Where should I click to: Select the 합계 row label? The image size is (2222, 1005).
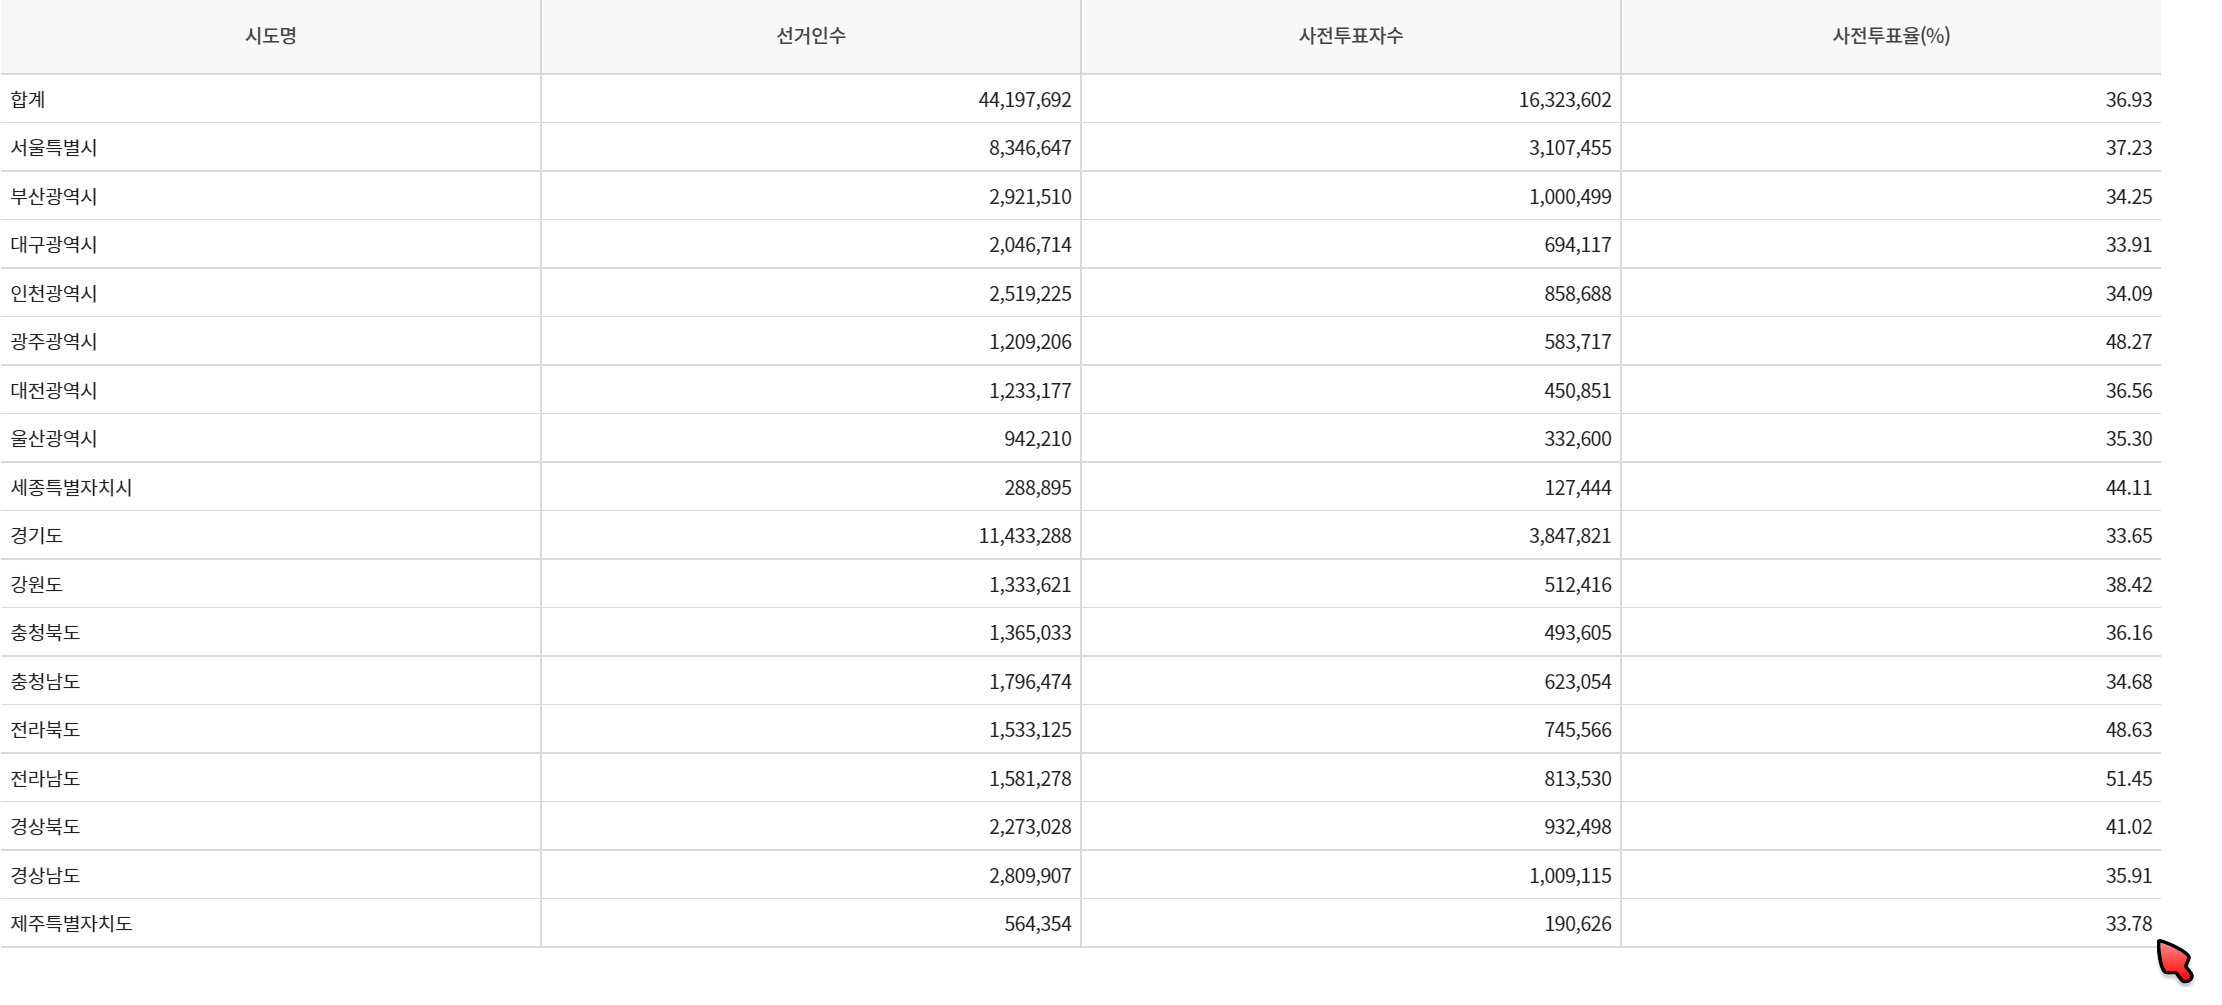click(28, 99)
